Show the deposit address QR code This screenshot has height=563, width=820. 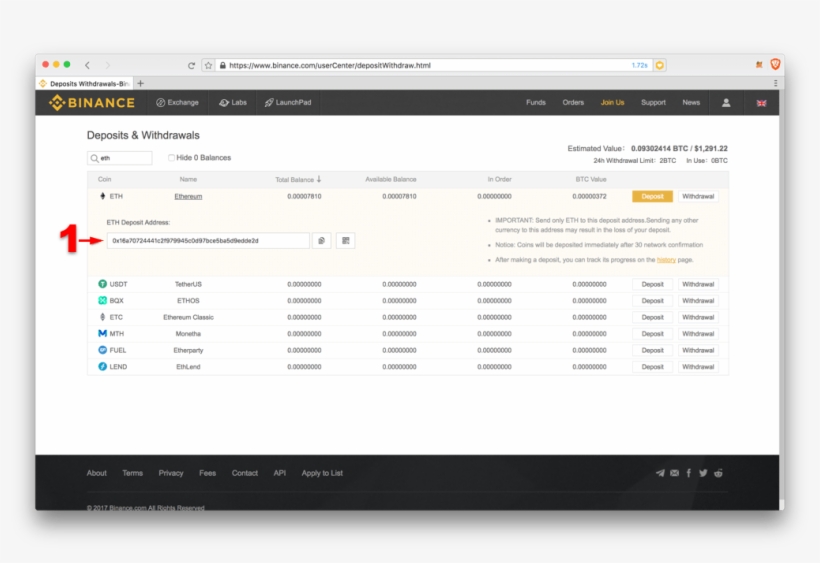coord(346,240)
